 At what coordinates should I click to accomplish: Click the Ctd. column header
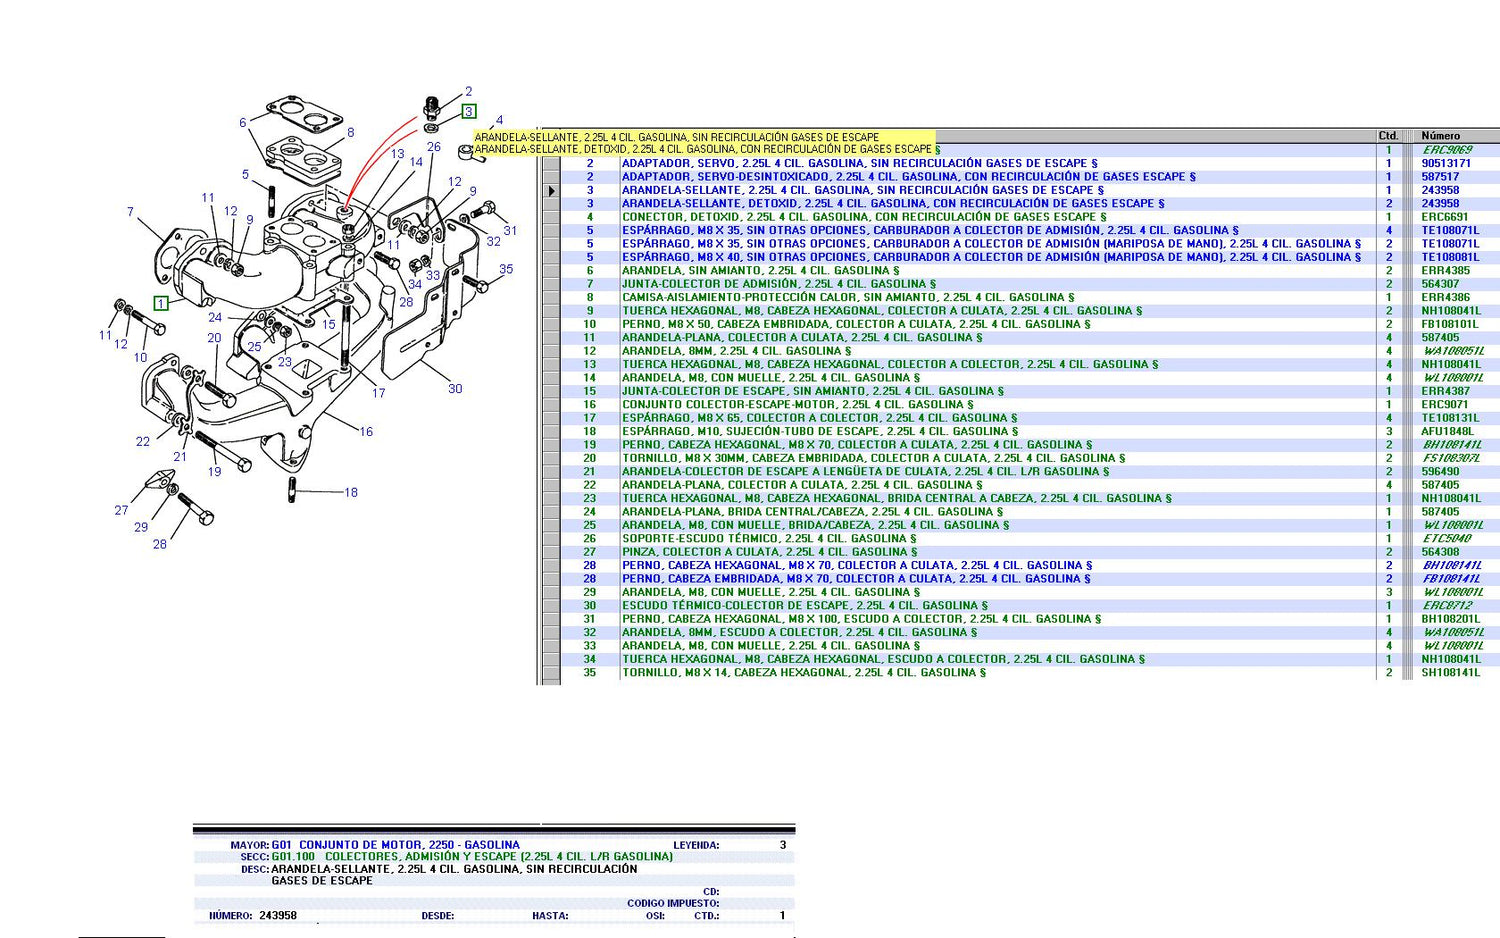(1388, 136)
